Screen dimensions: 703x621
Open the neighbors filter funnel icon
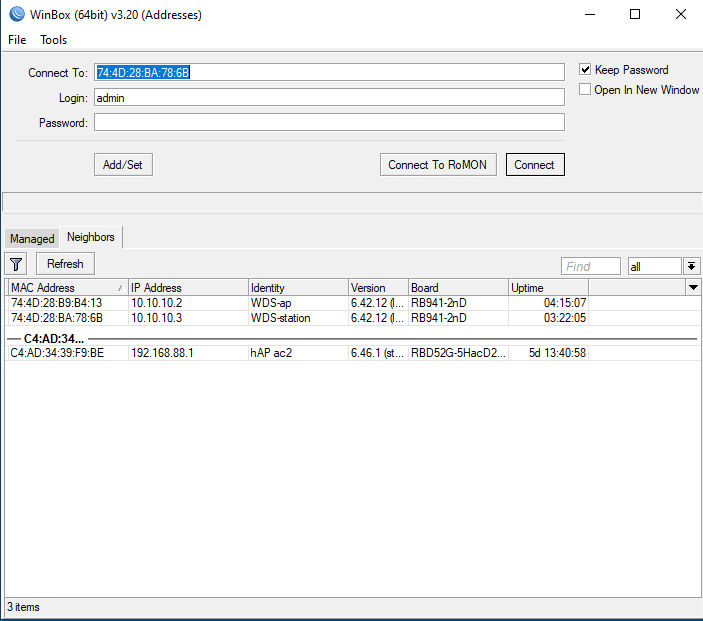[x=16, y=264]
